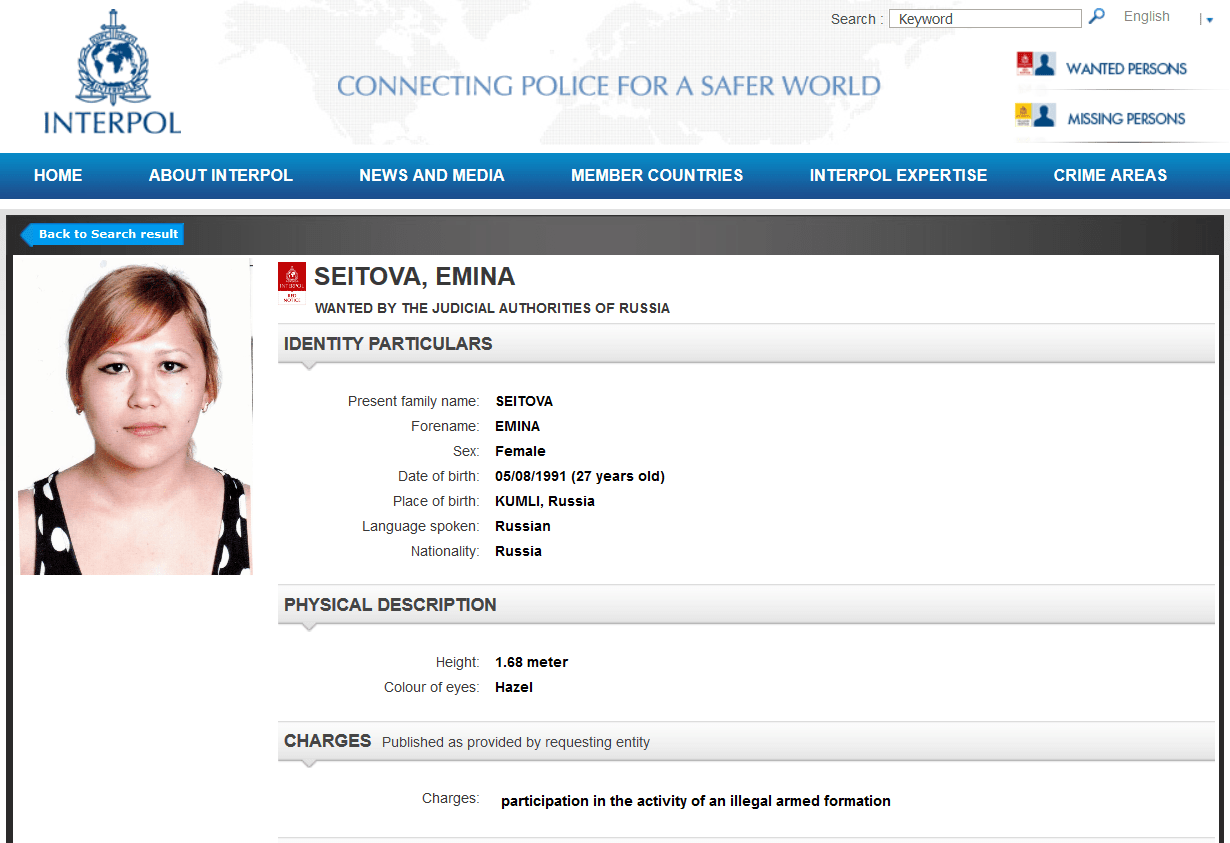Click the search magnifier icon
Screen dimensions: 1230x843
1097,17
